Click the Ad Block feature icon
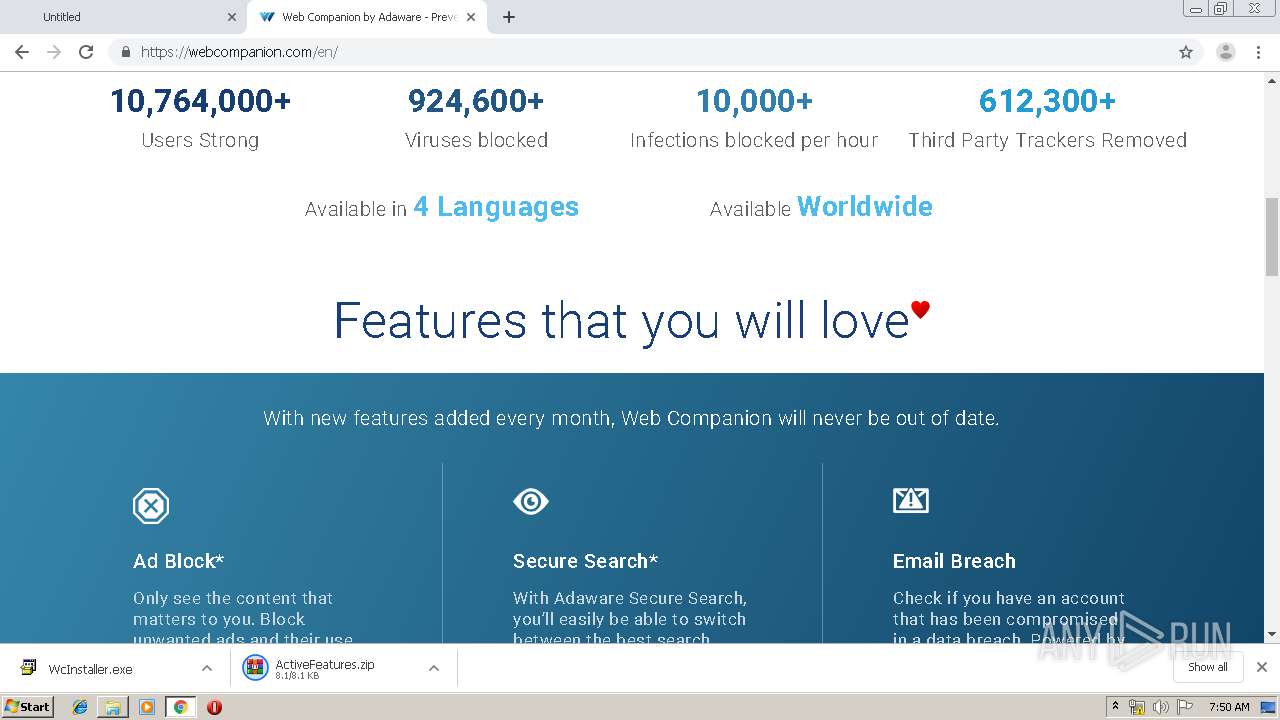 point(151,506)
